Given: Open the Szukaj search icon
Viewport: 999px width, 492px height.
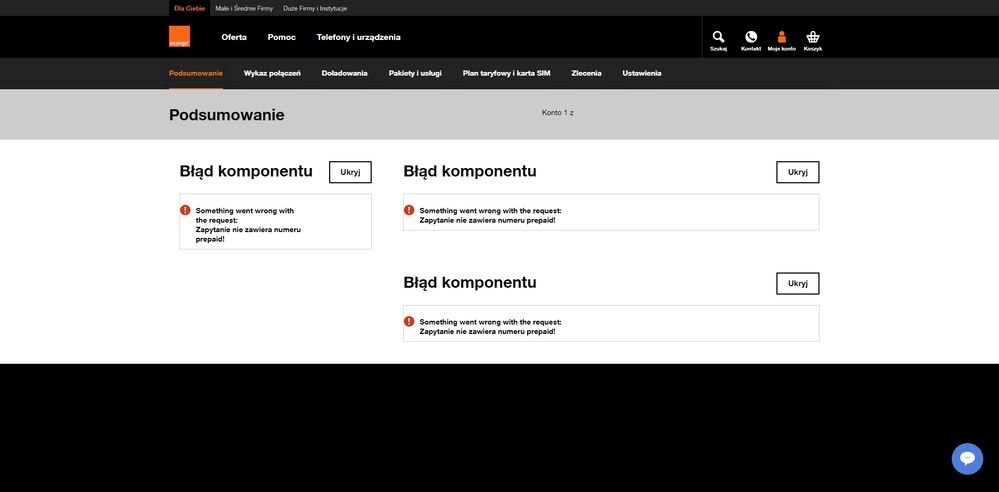Looking at the screenshot, I should point(718,38).
